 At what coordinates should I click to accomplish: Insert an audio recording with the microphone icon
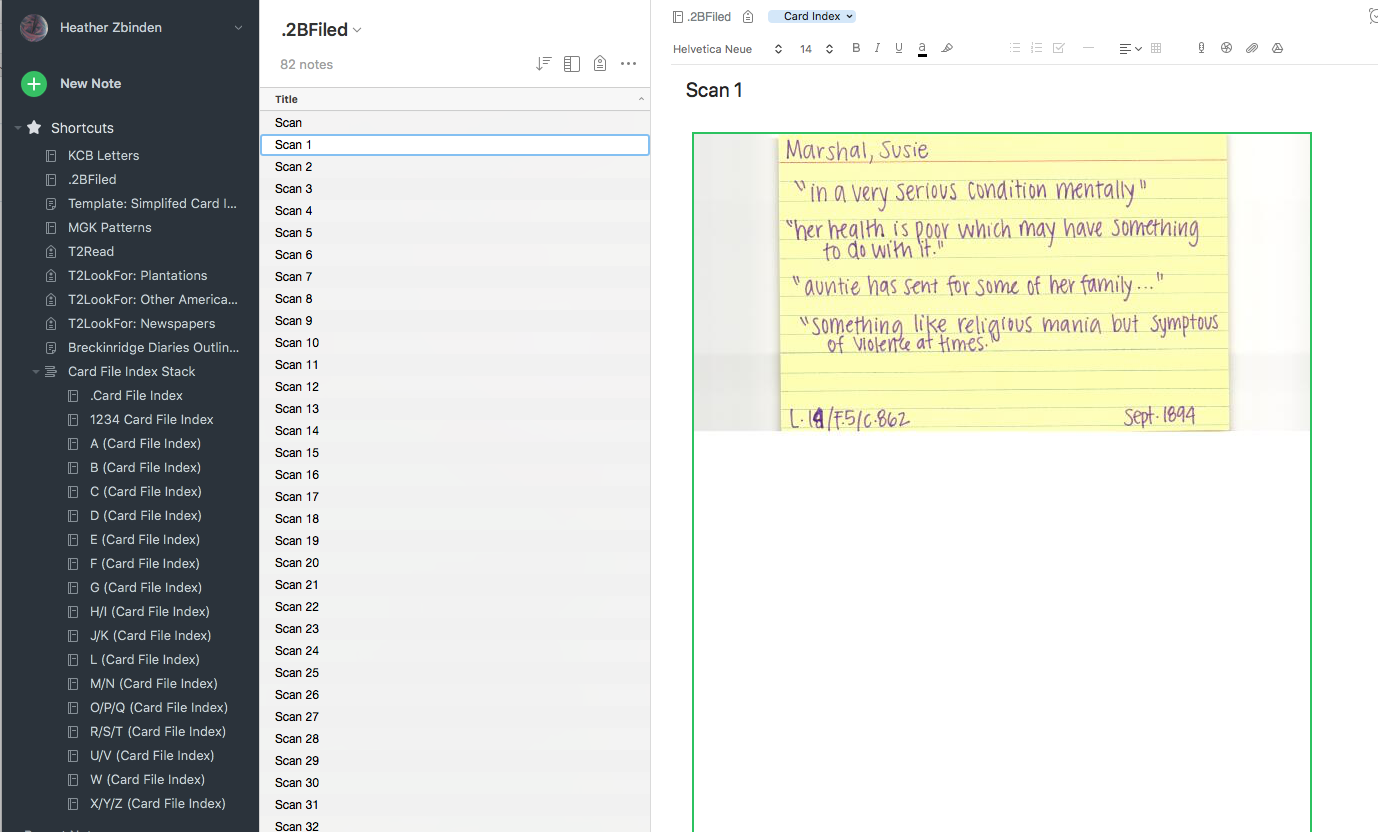1201,47
